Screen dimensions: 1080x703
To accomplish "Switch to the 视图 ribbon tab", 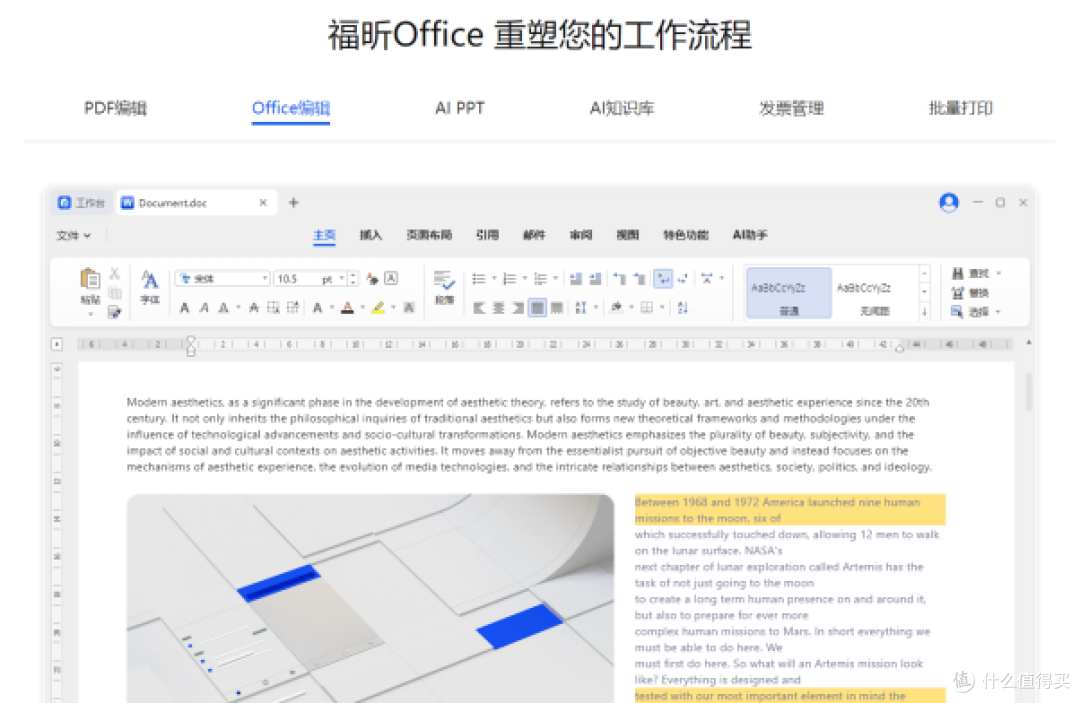I will tap(627, 235).
